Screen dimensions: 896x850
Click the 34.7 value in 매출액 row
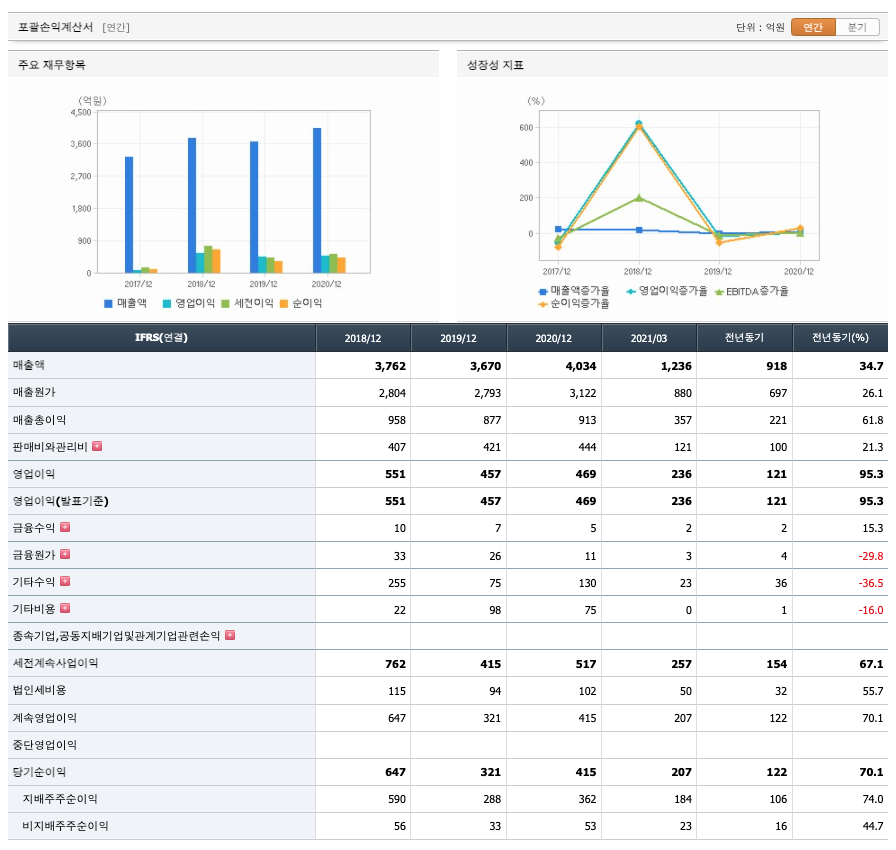coord(871,366)
